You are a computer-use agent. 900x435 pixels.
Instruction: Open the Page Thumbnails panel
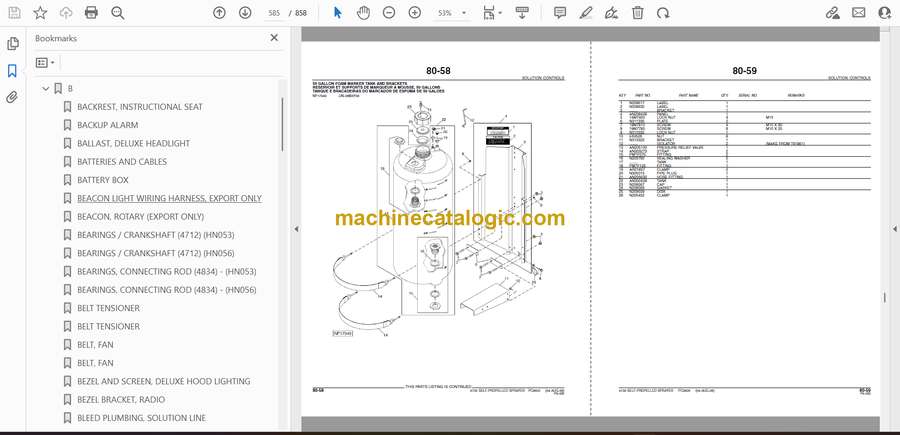click(x=13, y=44)
